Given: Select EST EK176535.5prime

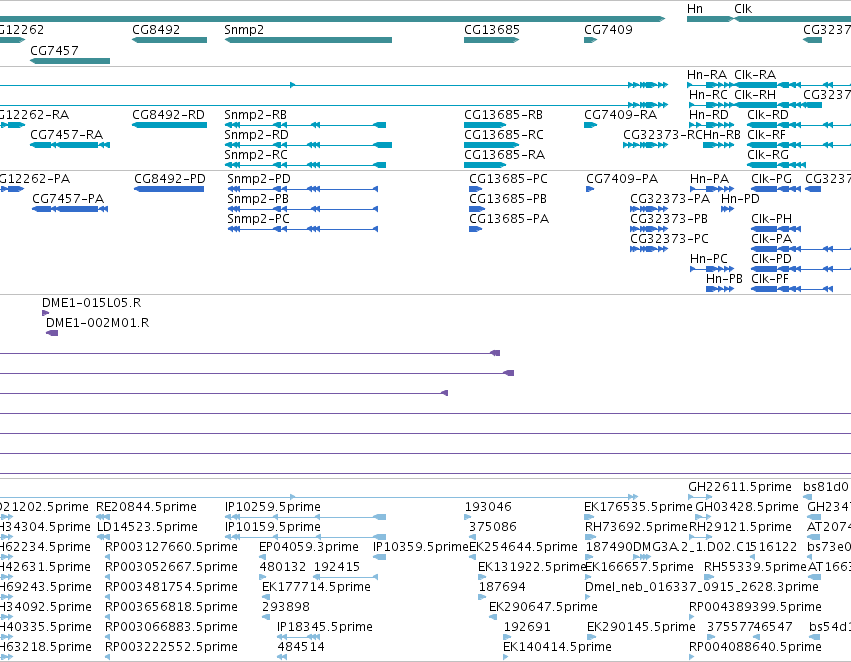Looking at the screenshot, I should [x=638, y=507].
